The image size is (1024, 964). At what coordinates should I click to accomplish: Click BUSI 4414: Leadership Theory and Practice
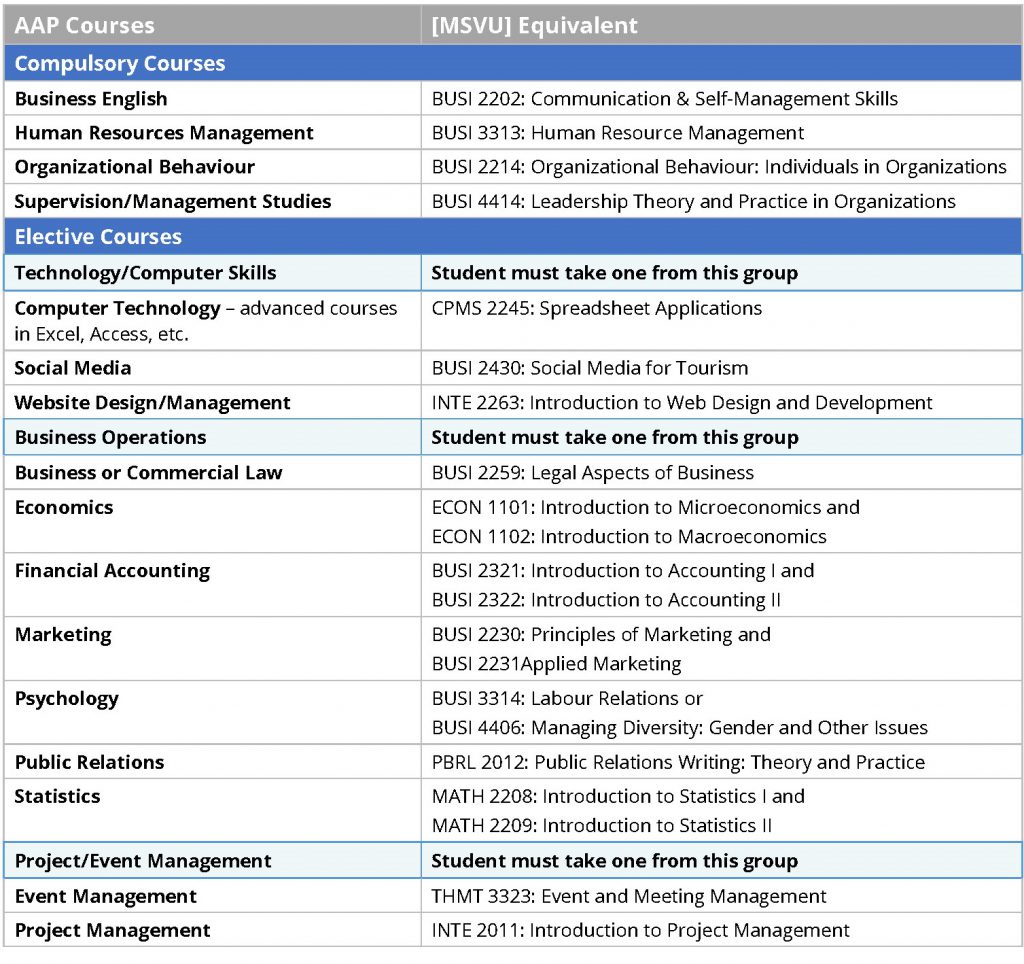pos(693,201)
